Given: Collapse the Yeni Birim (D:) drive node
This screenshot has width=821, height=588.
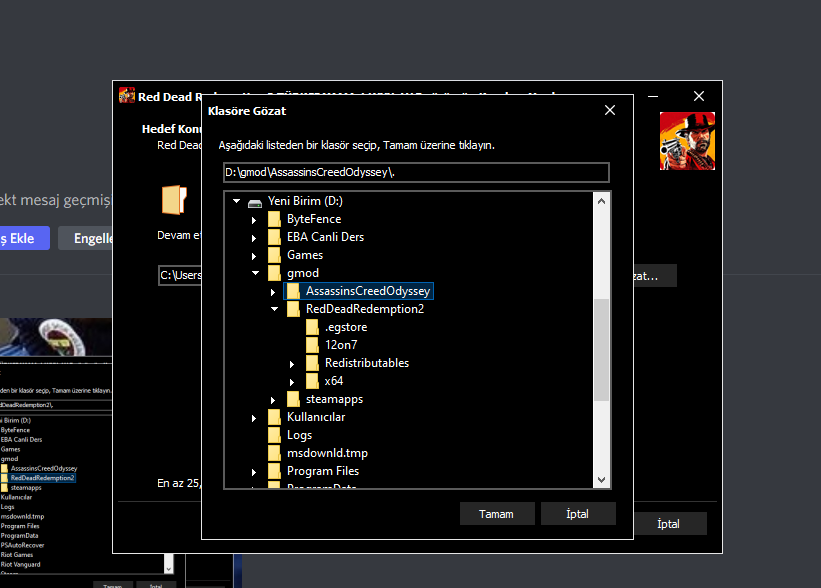Looking at the screenshot, I should [237, 201].
